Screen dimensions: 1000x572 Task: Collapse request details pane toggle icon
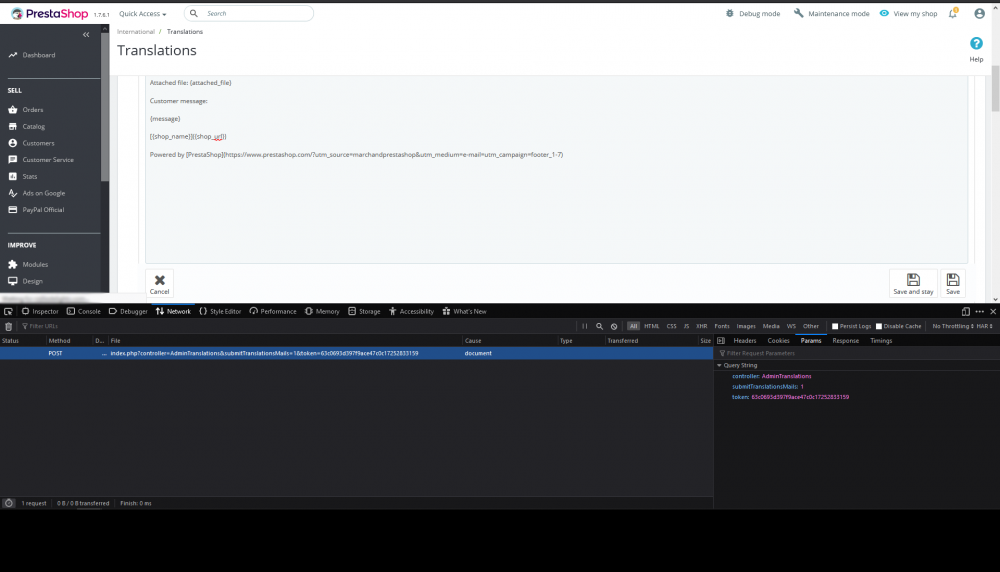(721, 341)
